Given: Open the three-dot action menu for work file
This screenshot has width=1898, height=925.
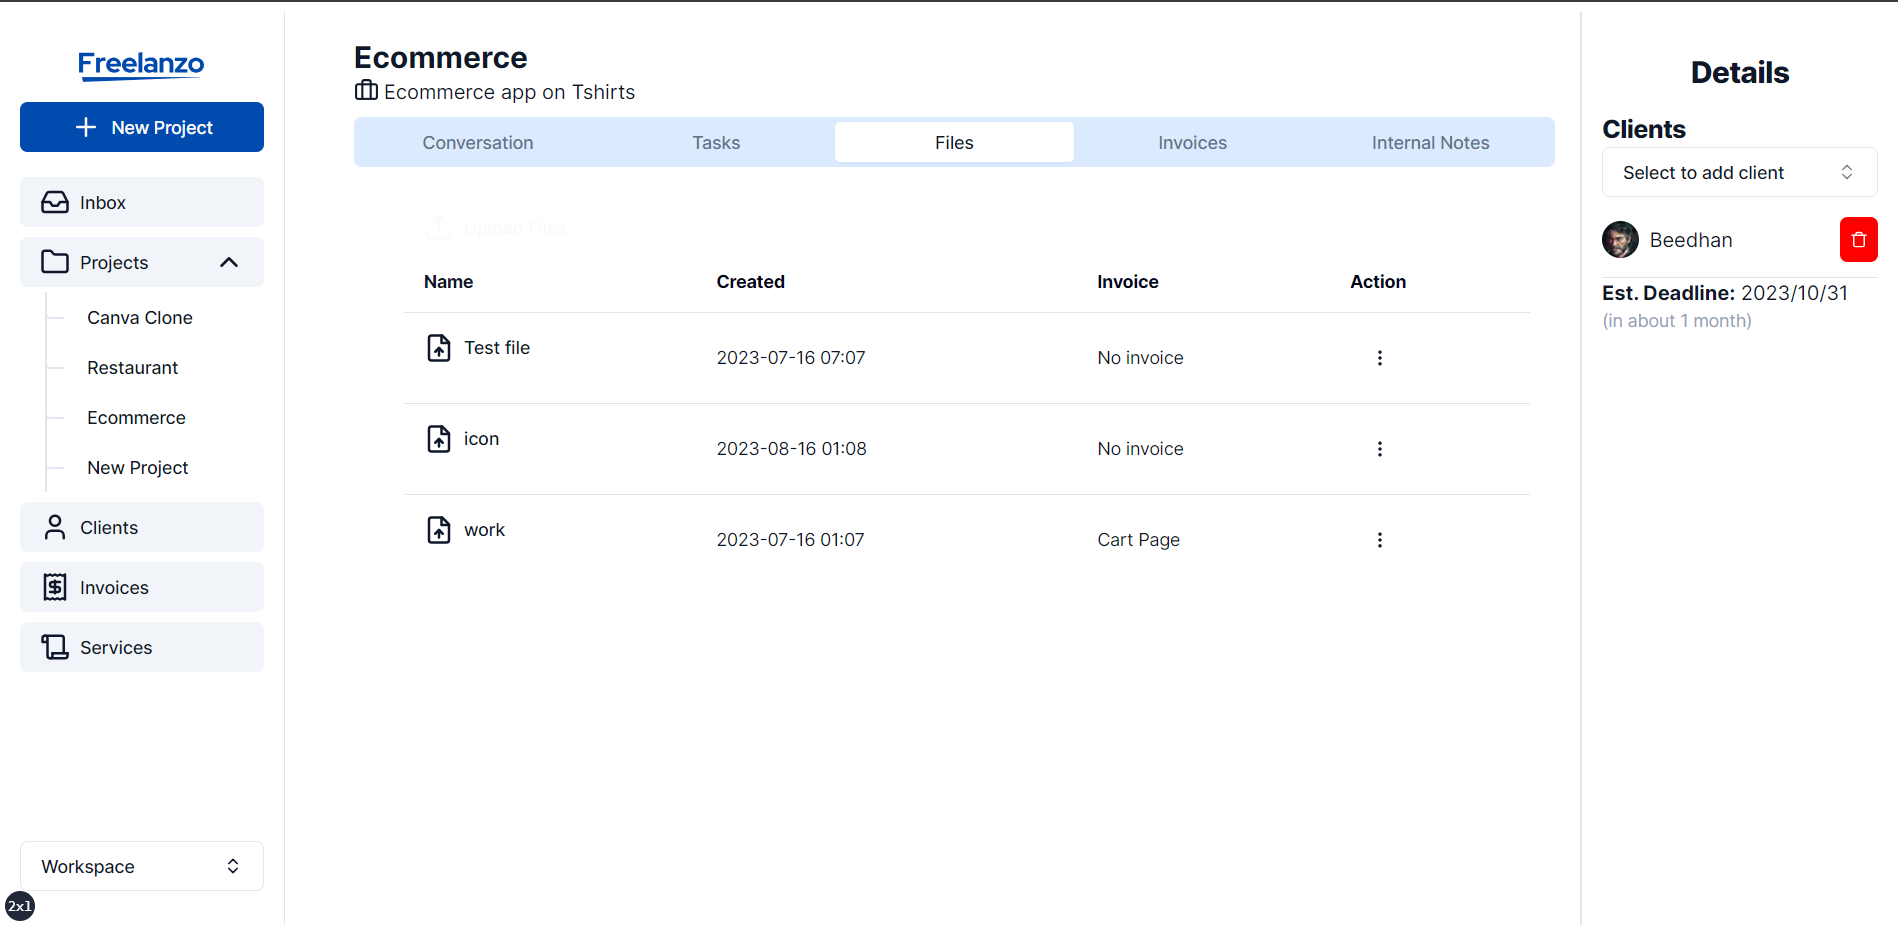Looking at the screenshot, I should (x=1379, y=540).
